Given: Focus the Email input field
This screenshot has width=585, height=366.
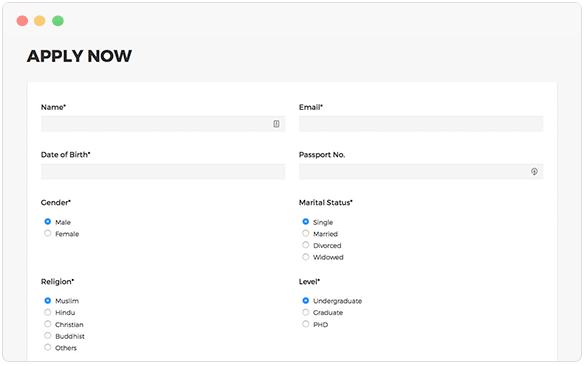Looking at the screenshot, I should (x=421, y=124).
